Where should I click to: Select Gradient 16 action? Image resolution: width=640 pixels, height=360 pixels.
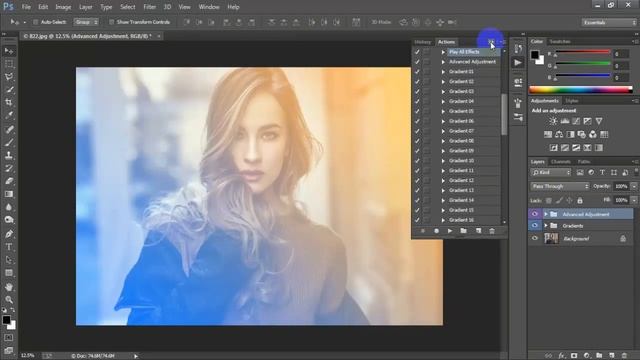[461, 220]
